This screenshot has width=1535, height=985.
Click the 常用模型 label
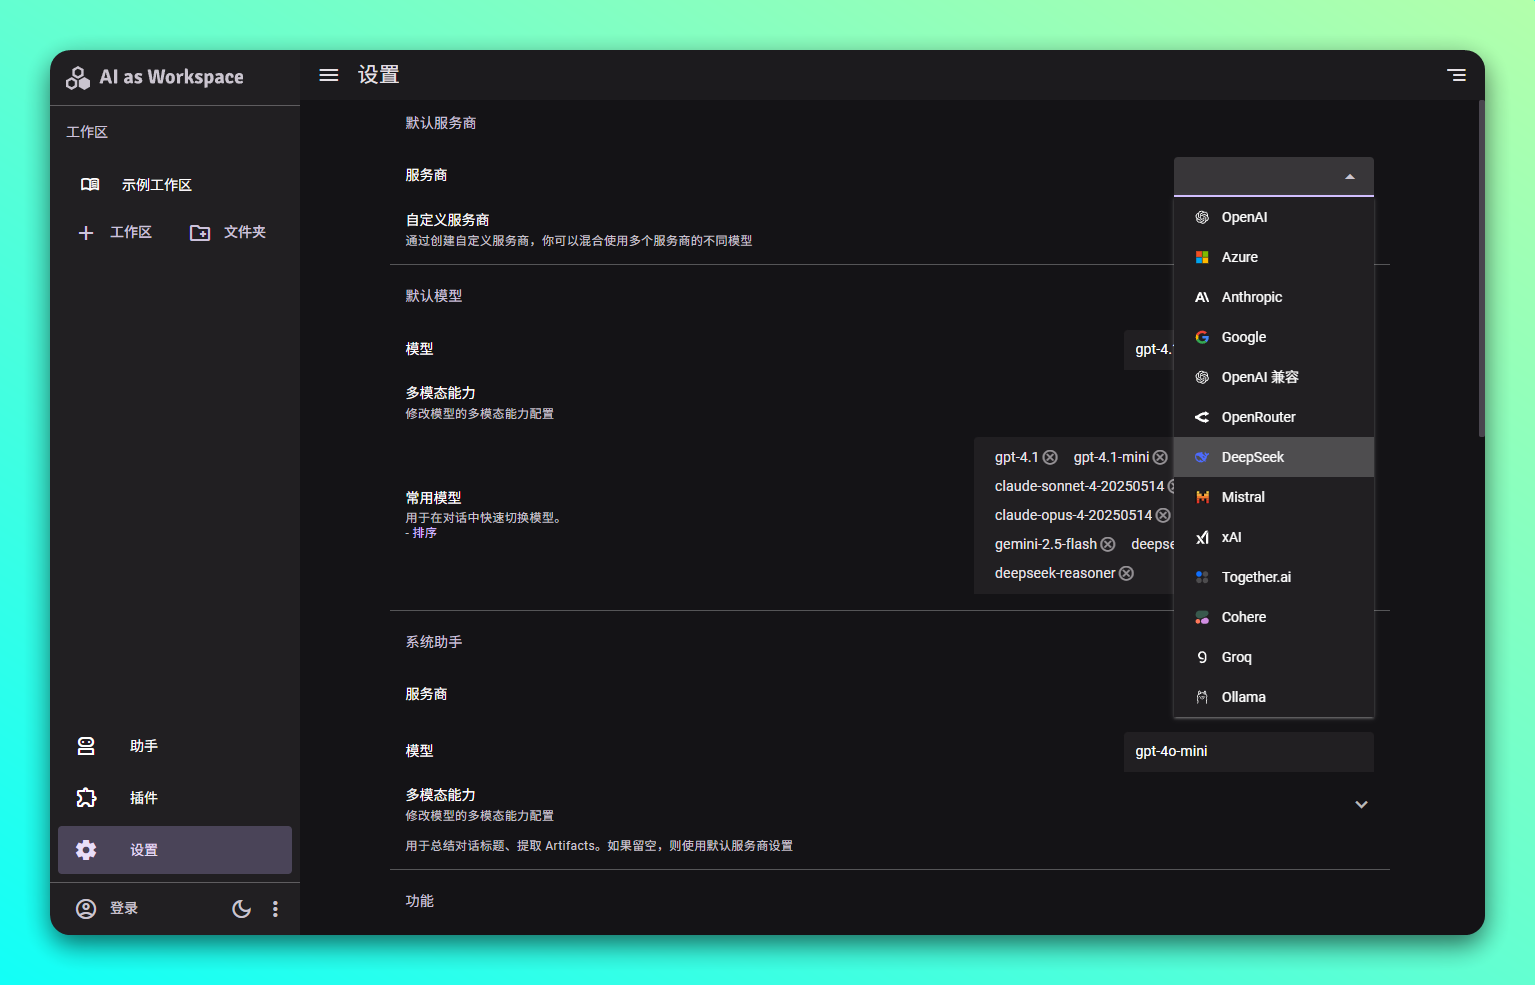coord(433,498)
